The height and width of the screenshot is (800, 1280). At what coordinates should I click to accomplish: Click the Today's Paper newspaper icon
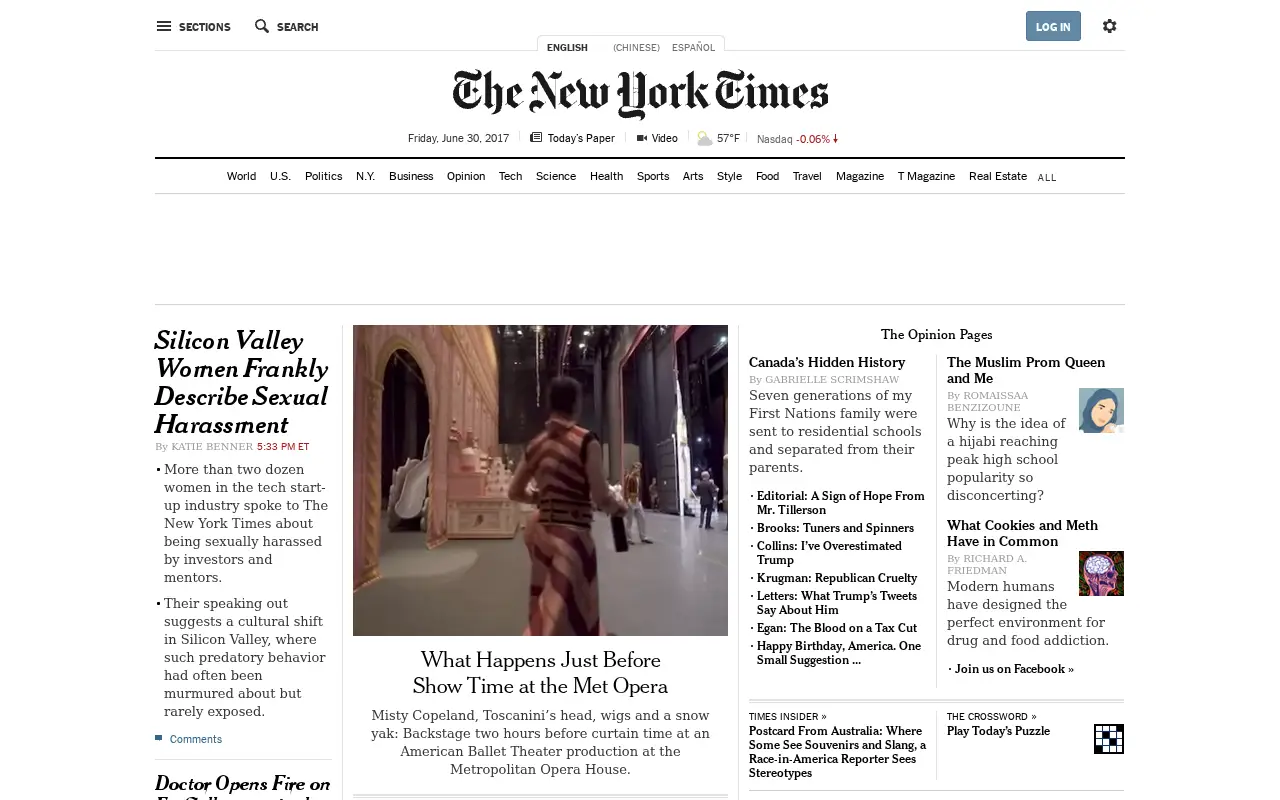(x=536, y=138)
